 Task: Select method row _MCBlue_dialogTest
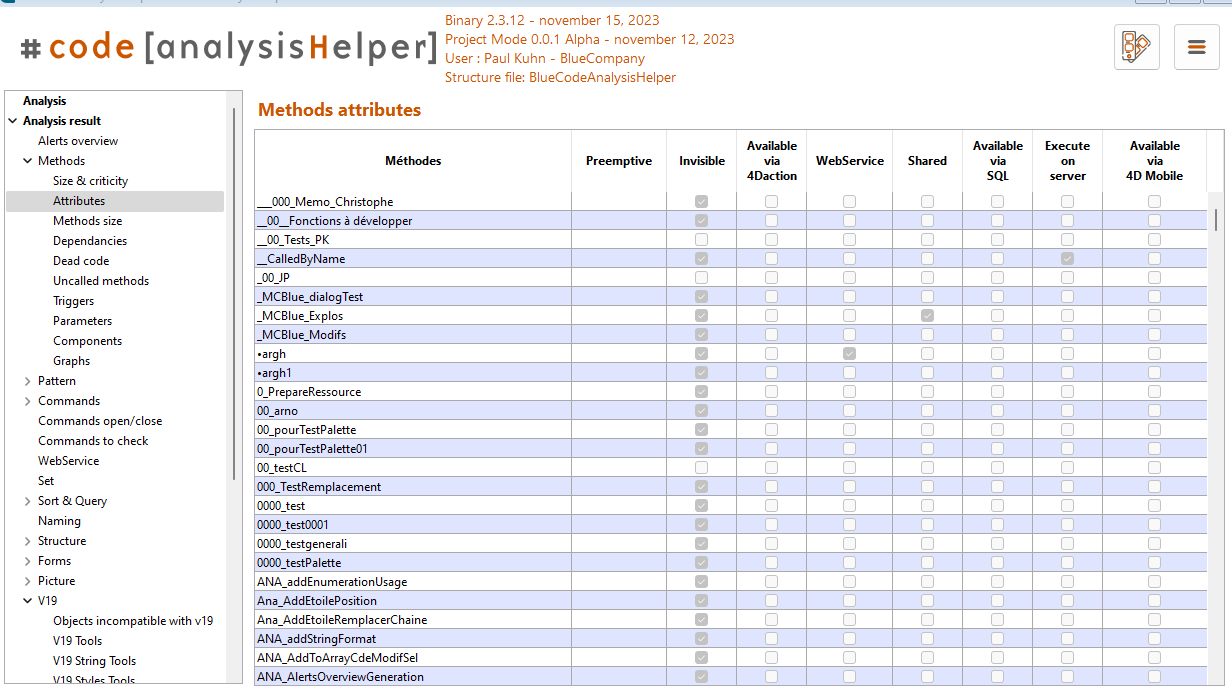coord(731,297)
